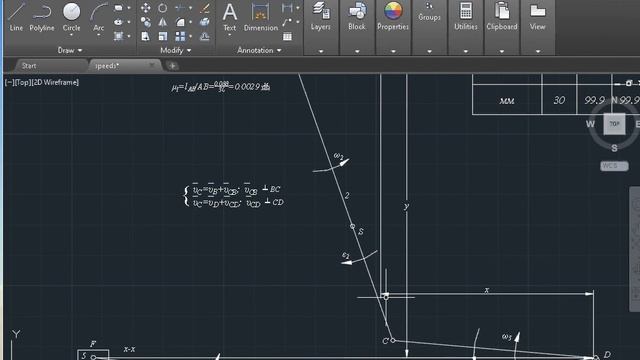Open the [Top] view controls menu
Viewport: 640px width, 360px height.
click(x=22, y=82)
